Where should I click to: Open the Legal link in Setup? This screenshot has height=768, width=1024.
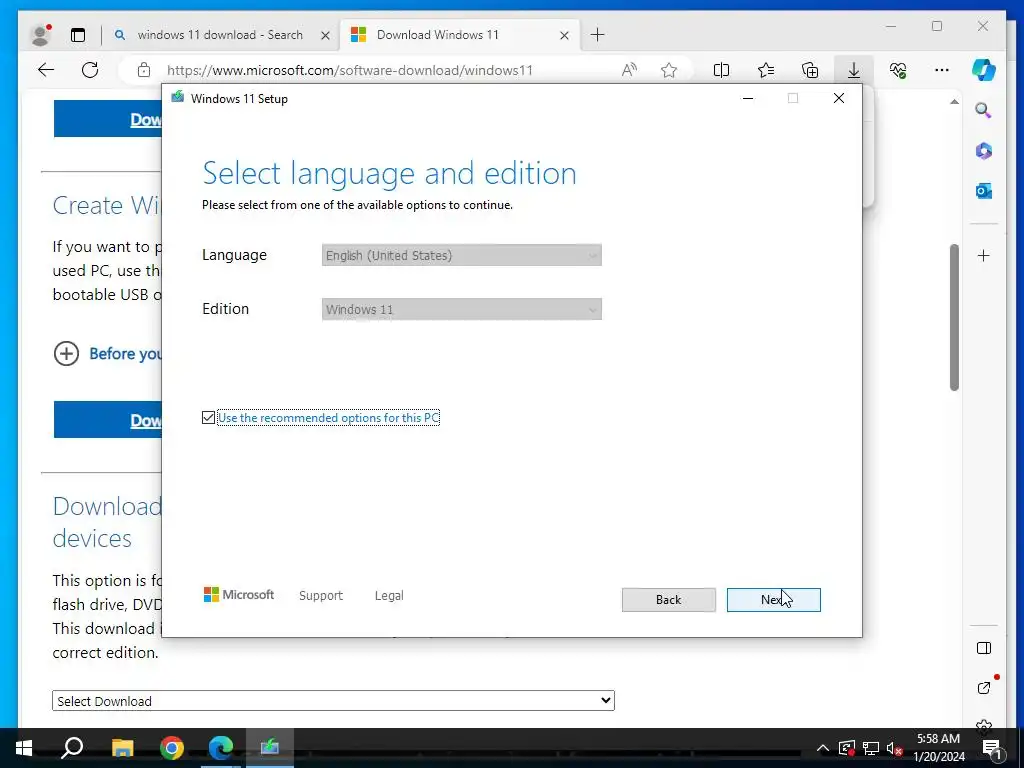coord(389,596)
